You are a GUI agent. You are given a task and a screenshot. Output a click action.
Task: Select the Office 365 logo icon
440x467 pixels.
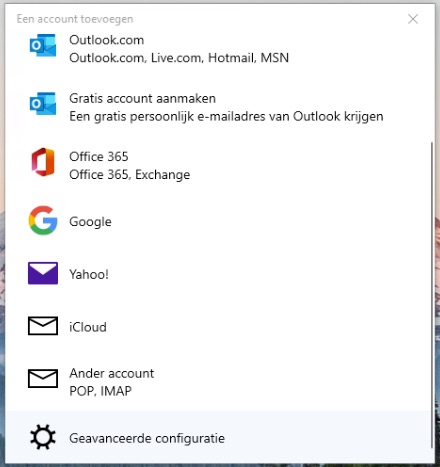(43, 162)
